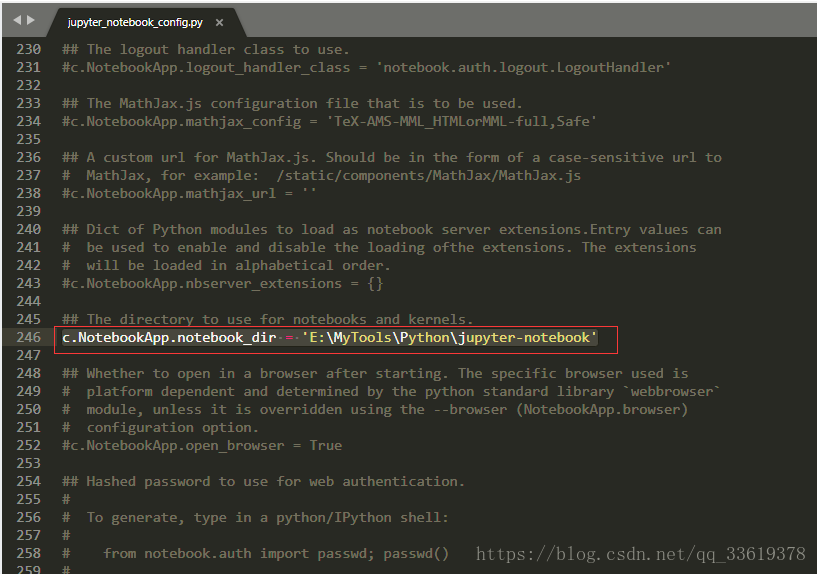Image resolution: width=817 pixels, height=574 pixels.
Task: Click comment 'configuration option.' on line 251
Action: click(160, 428)
